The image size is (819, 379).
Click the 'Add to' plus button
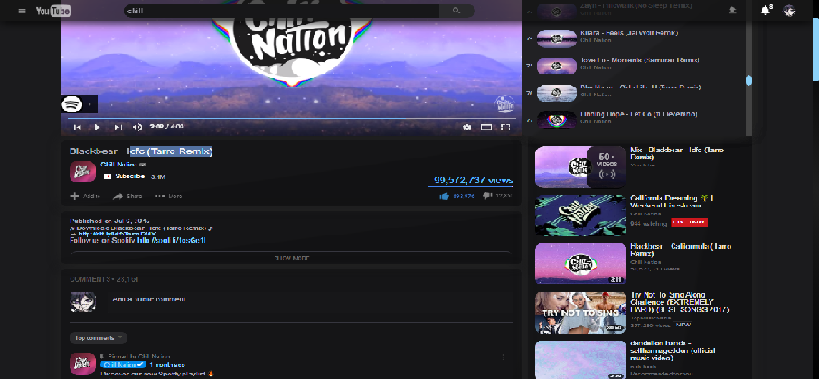pyautogui.click(x=85, y=196)
